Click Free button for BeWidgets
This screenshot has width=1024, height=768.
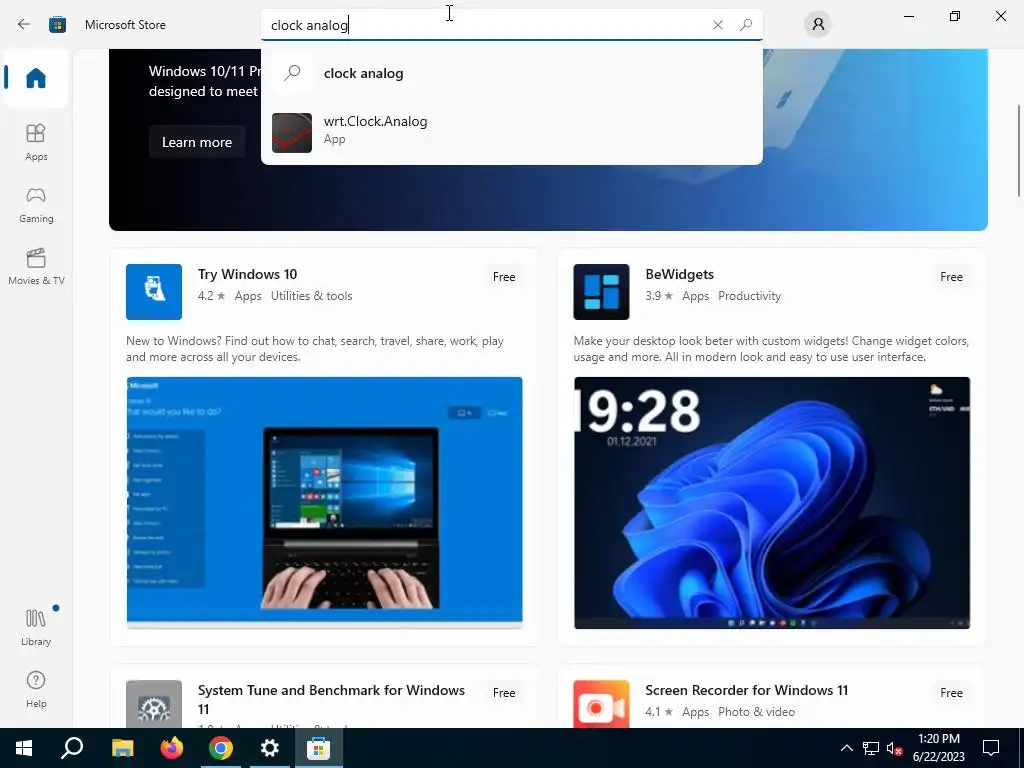tap(951, 277)
